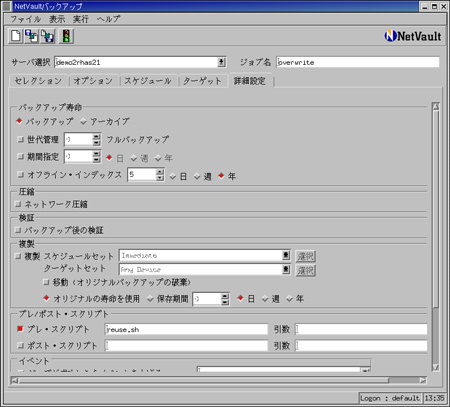Switch to the ターゲット tab
Screen dimensions: 450x407
click(202, 81)
